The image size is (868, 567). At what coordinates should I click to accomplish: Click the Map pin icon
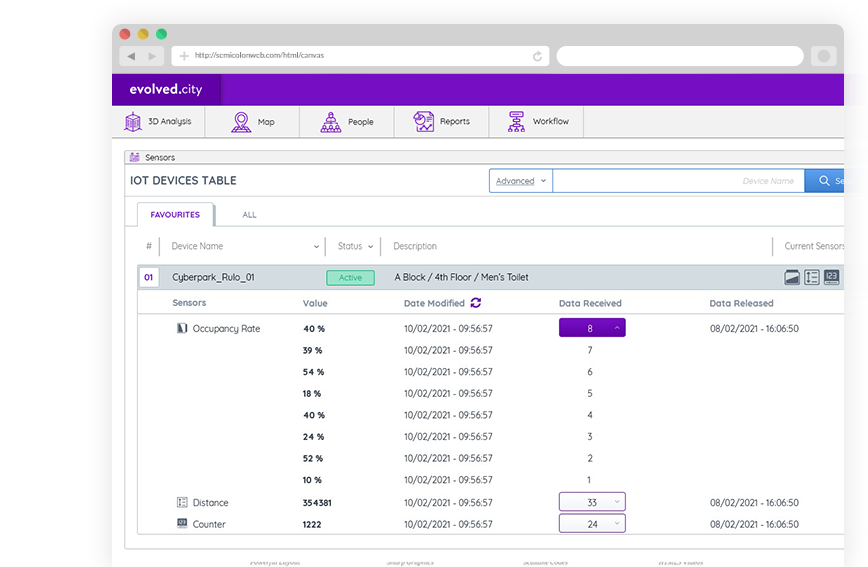pos(241,122)
